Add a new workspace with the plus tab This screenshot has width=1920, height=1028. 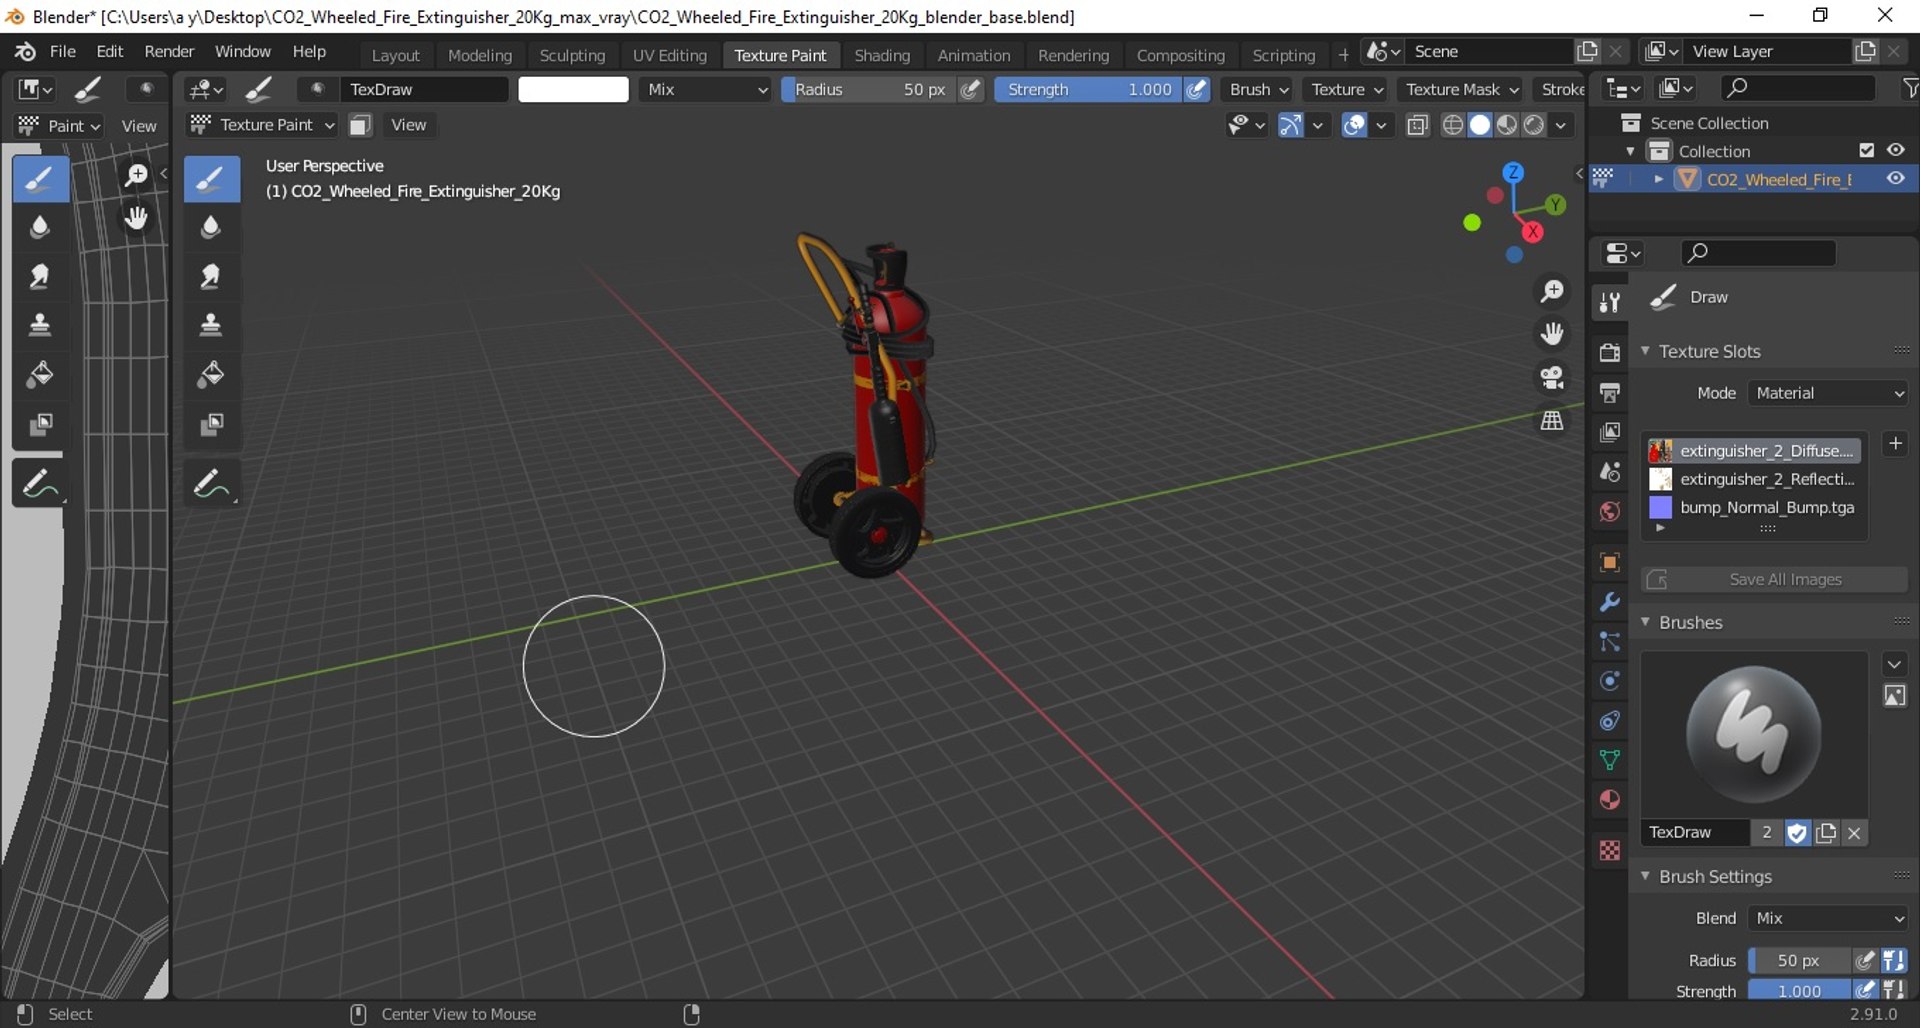point(1343,55)
